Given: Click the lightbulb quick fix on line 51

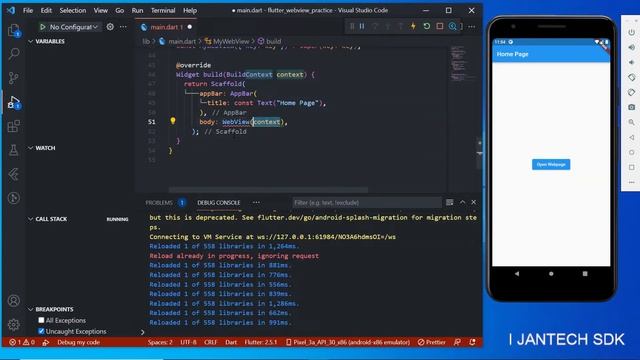Looking at the screenshot, I should point(173,121).
